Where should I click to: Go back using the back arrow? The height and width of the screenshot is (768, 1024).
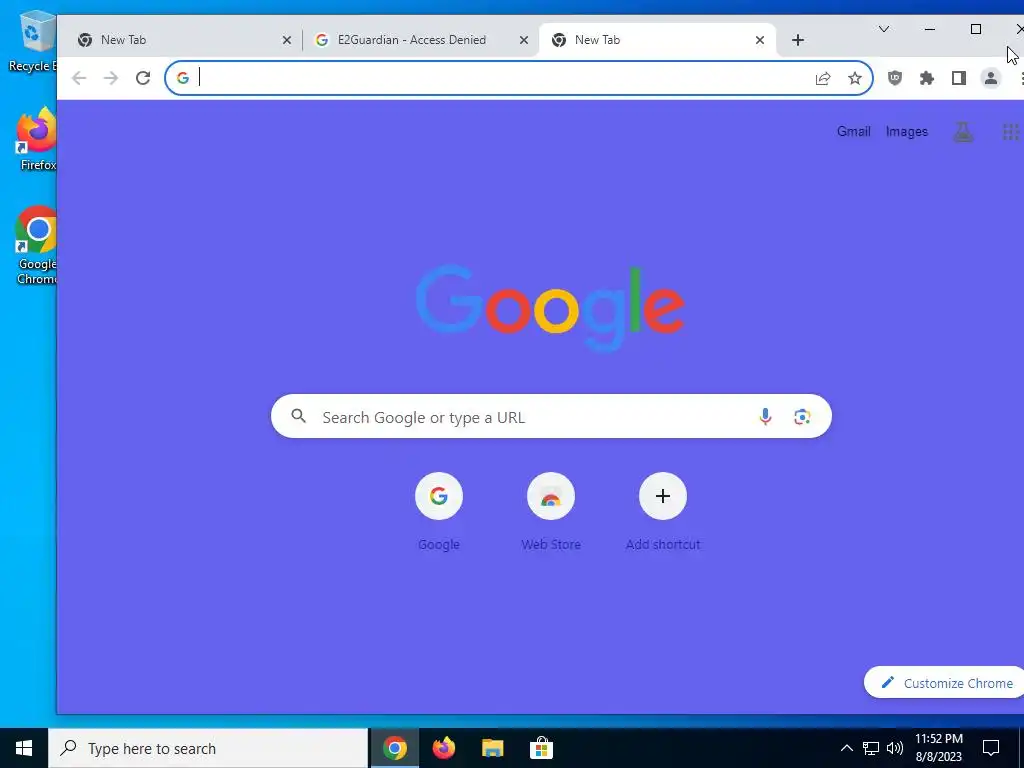[x=79, y=78]
